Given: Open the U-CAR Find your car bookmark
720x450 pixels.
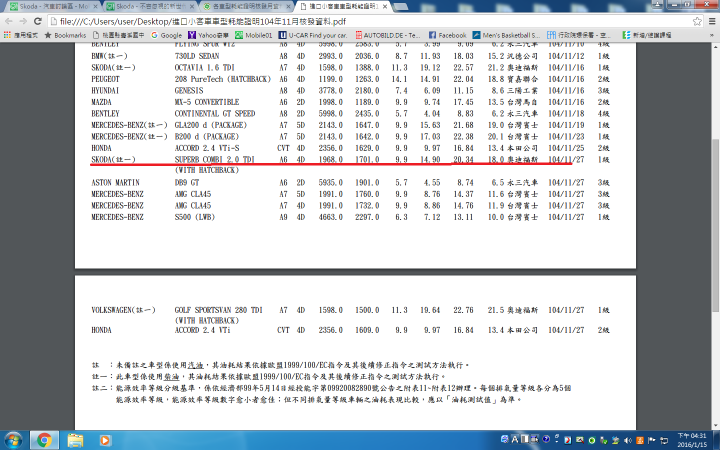Looking at the screenshot, I should pyautogui.click(x=313, y=35).
